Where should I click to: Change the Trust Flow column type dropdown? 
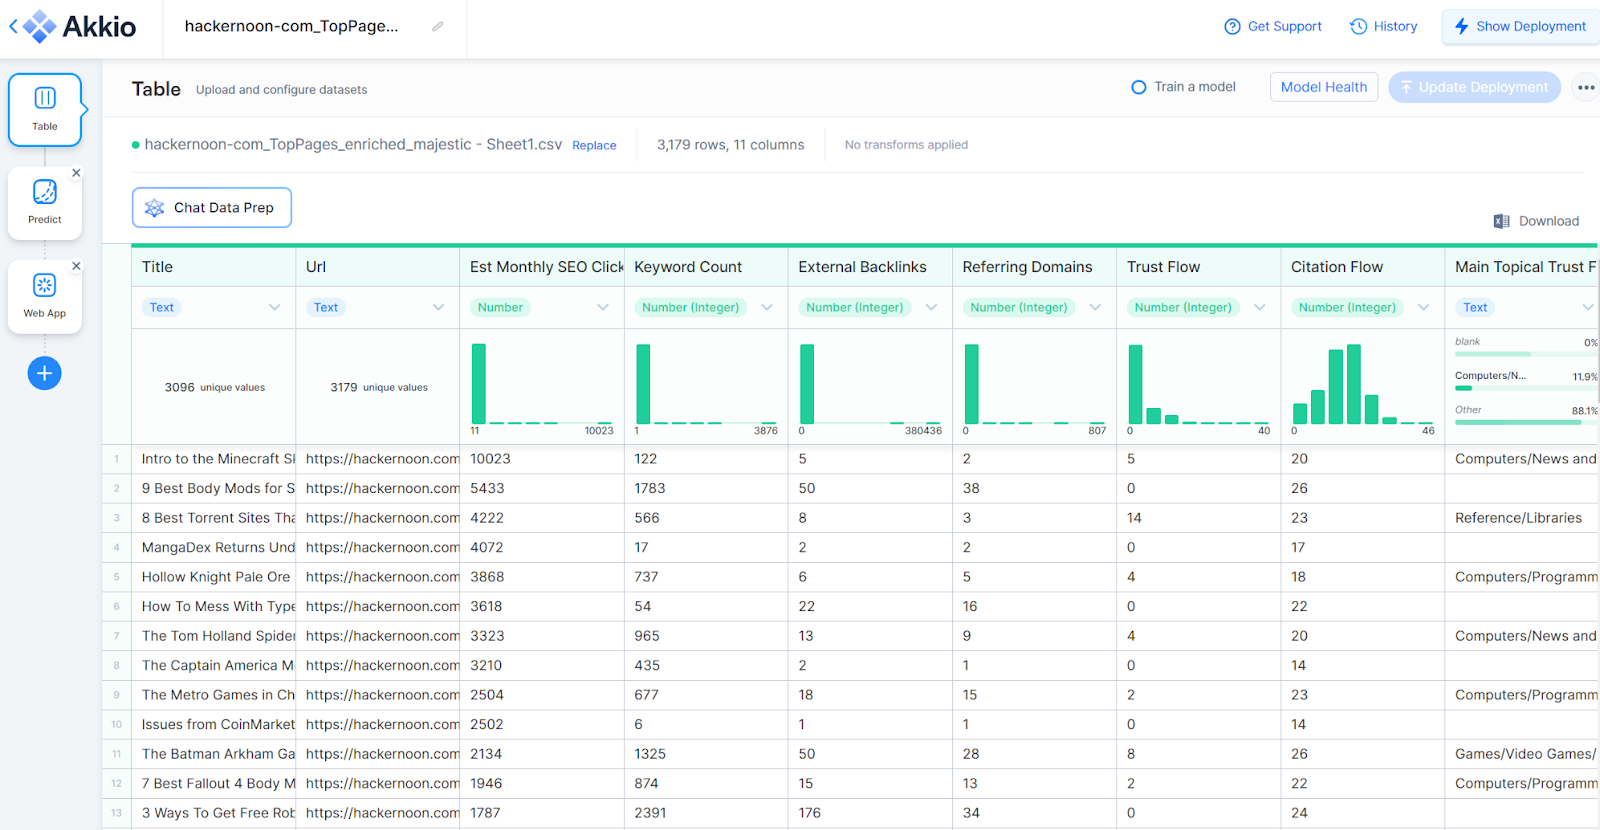click(1259, 307)
